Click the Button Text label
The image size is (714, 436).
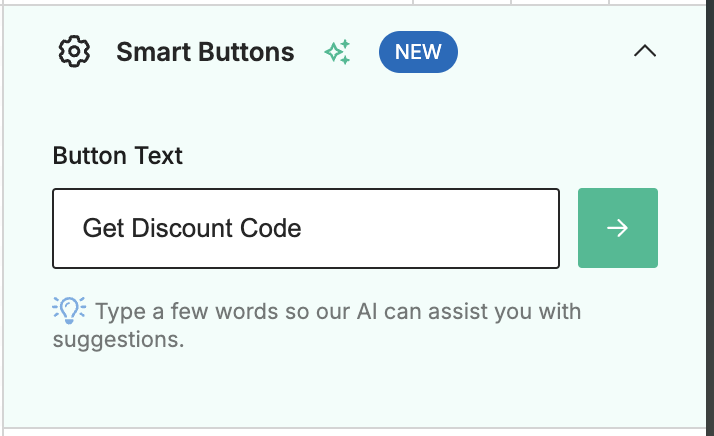point(117,156)
